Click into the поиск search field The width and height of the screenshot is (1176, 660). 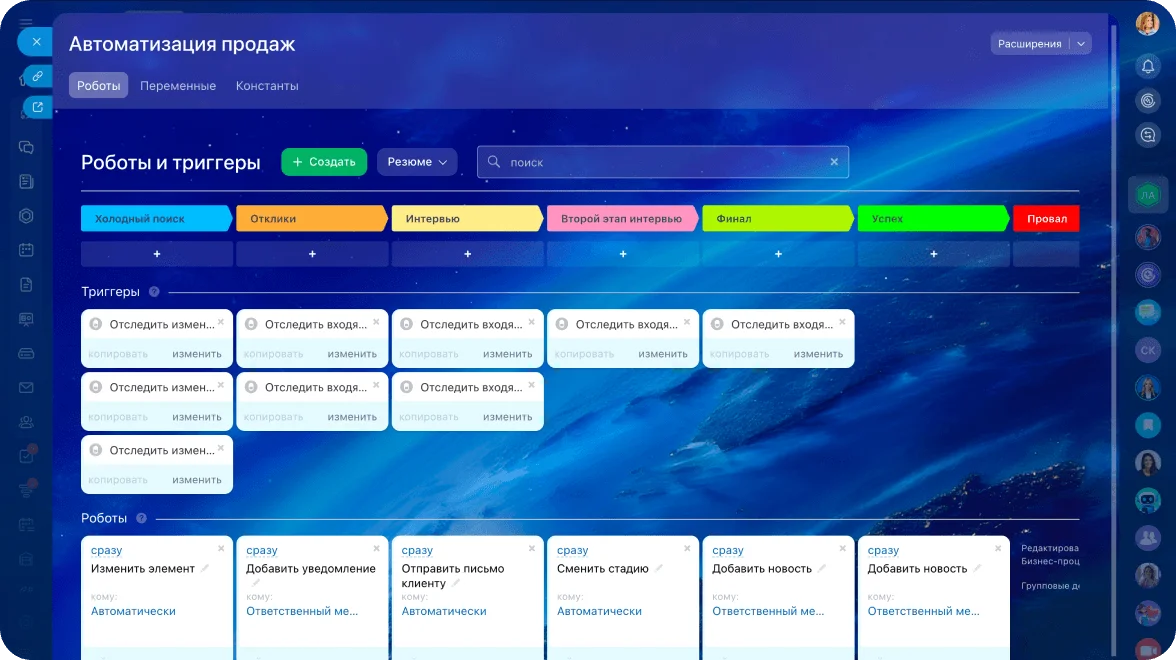[660, 162]
